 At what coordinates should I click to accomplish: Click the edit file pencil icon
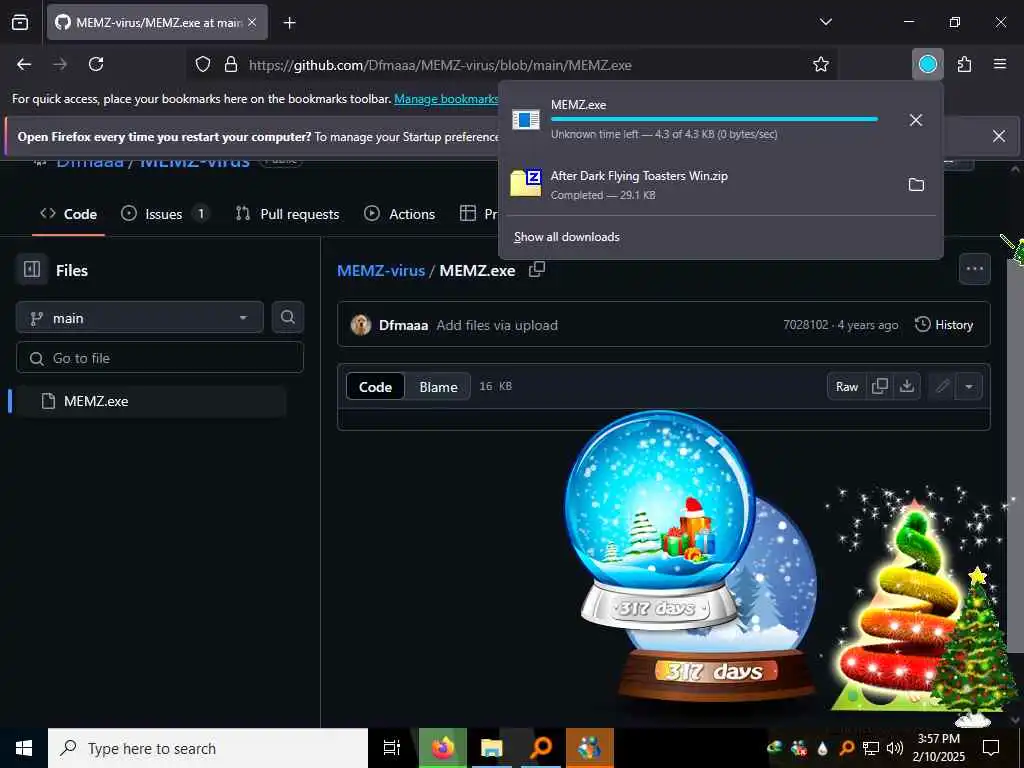pos(942,387)
